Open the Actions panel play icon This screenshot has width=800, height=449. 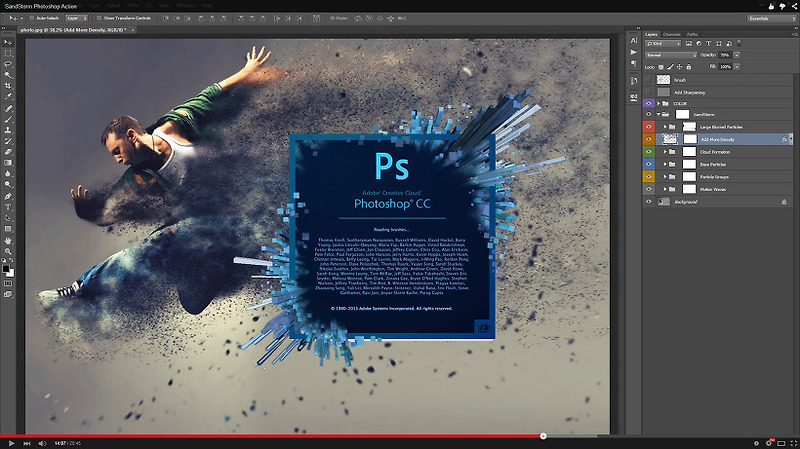(x=634, y=52)
